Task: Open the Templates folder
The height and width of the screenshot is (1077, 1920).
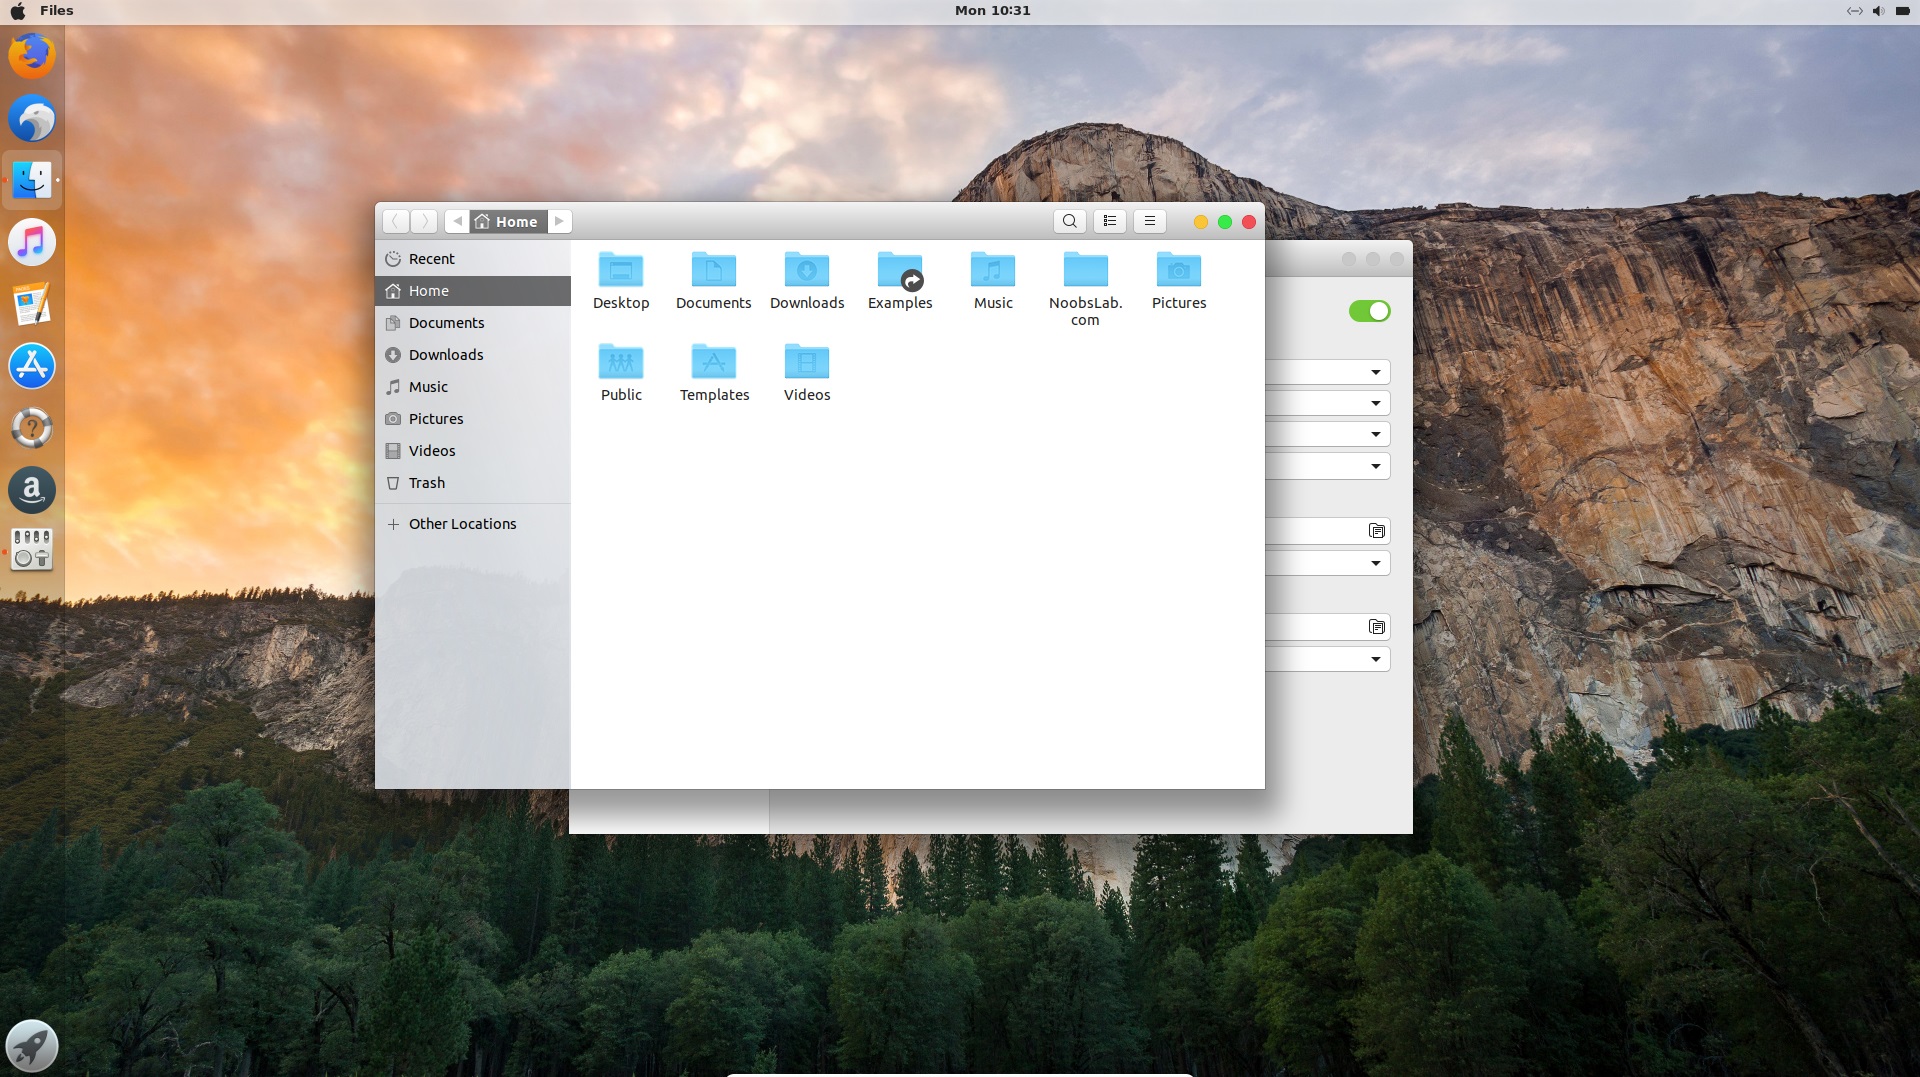Action: [713, 362]
